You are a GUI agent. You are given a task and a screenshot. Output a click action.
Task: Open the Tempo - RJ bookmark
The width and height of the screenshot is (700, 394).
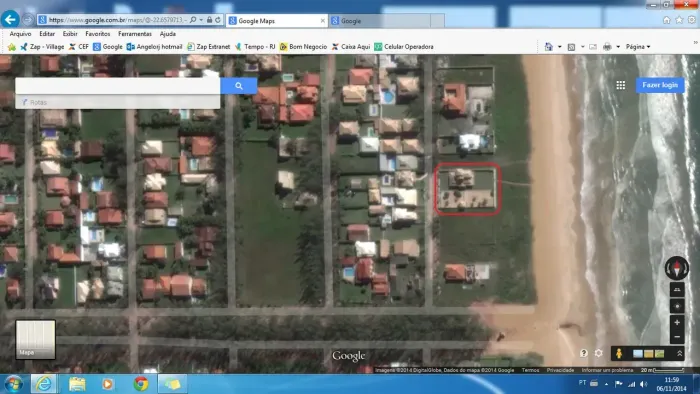click(x=255, y=47)
